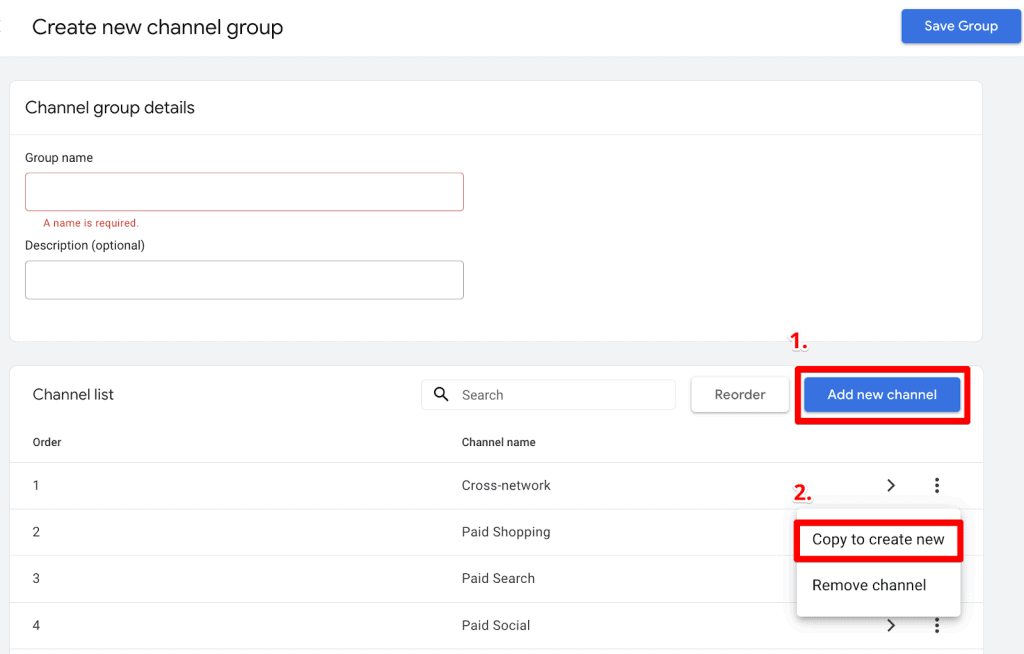This screenshot has height=654, width=1024.
Task: Click the Description optional input box
Action: 244,280
